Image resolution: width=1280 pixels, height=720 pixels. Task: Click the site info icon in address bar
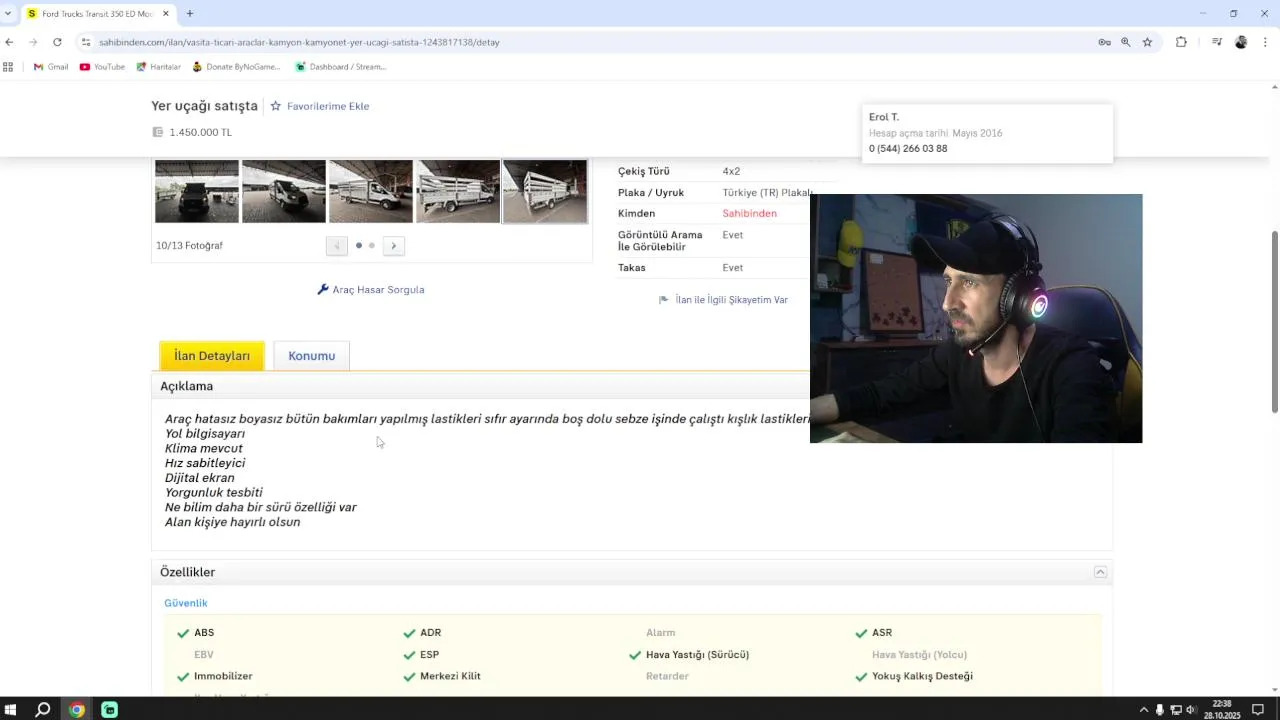(86, 42)
